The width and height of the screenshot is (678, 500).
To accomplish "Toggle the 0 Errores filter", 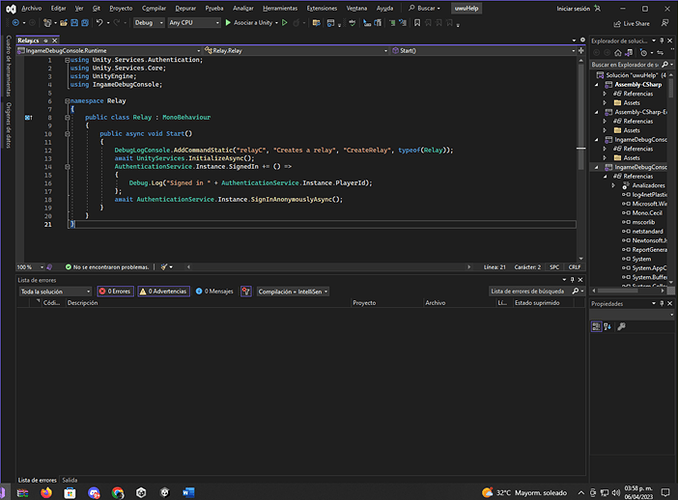I will pyautogui.click(x=115, y=292).
